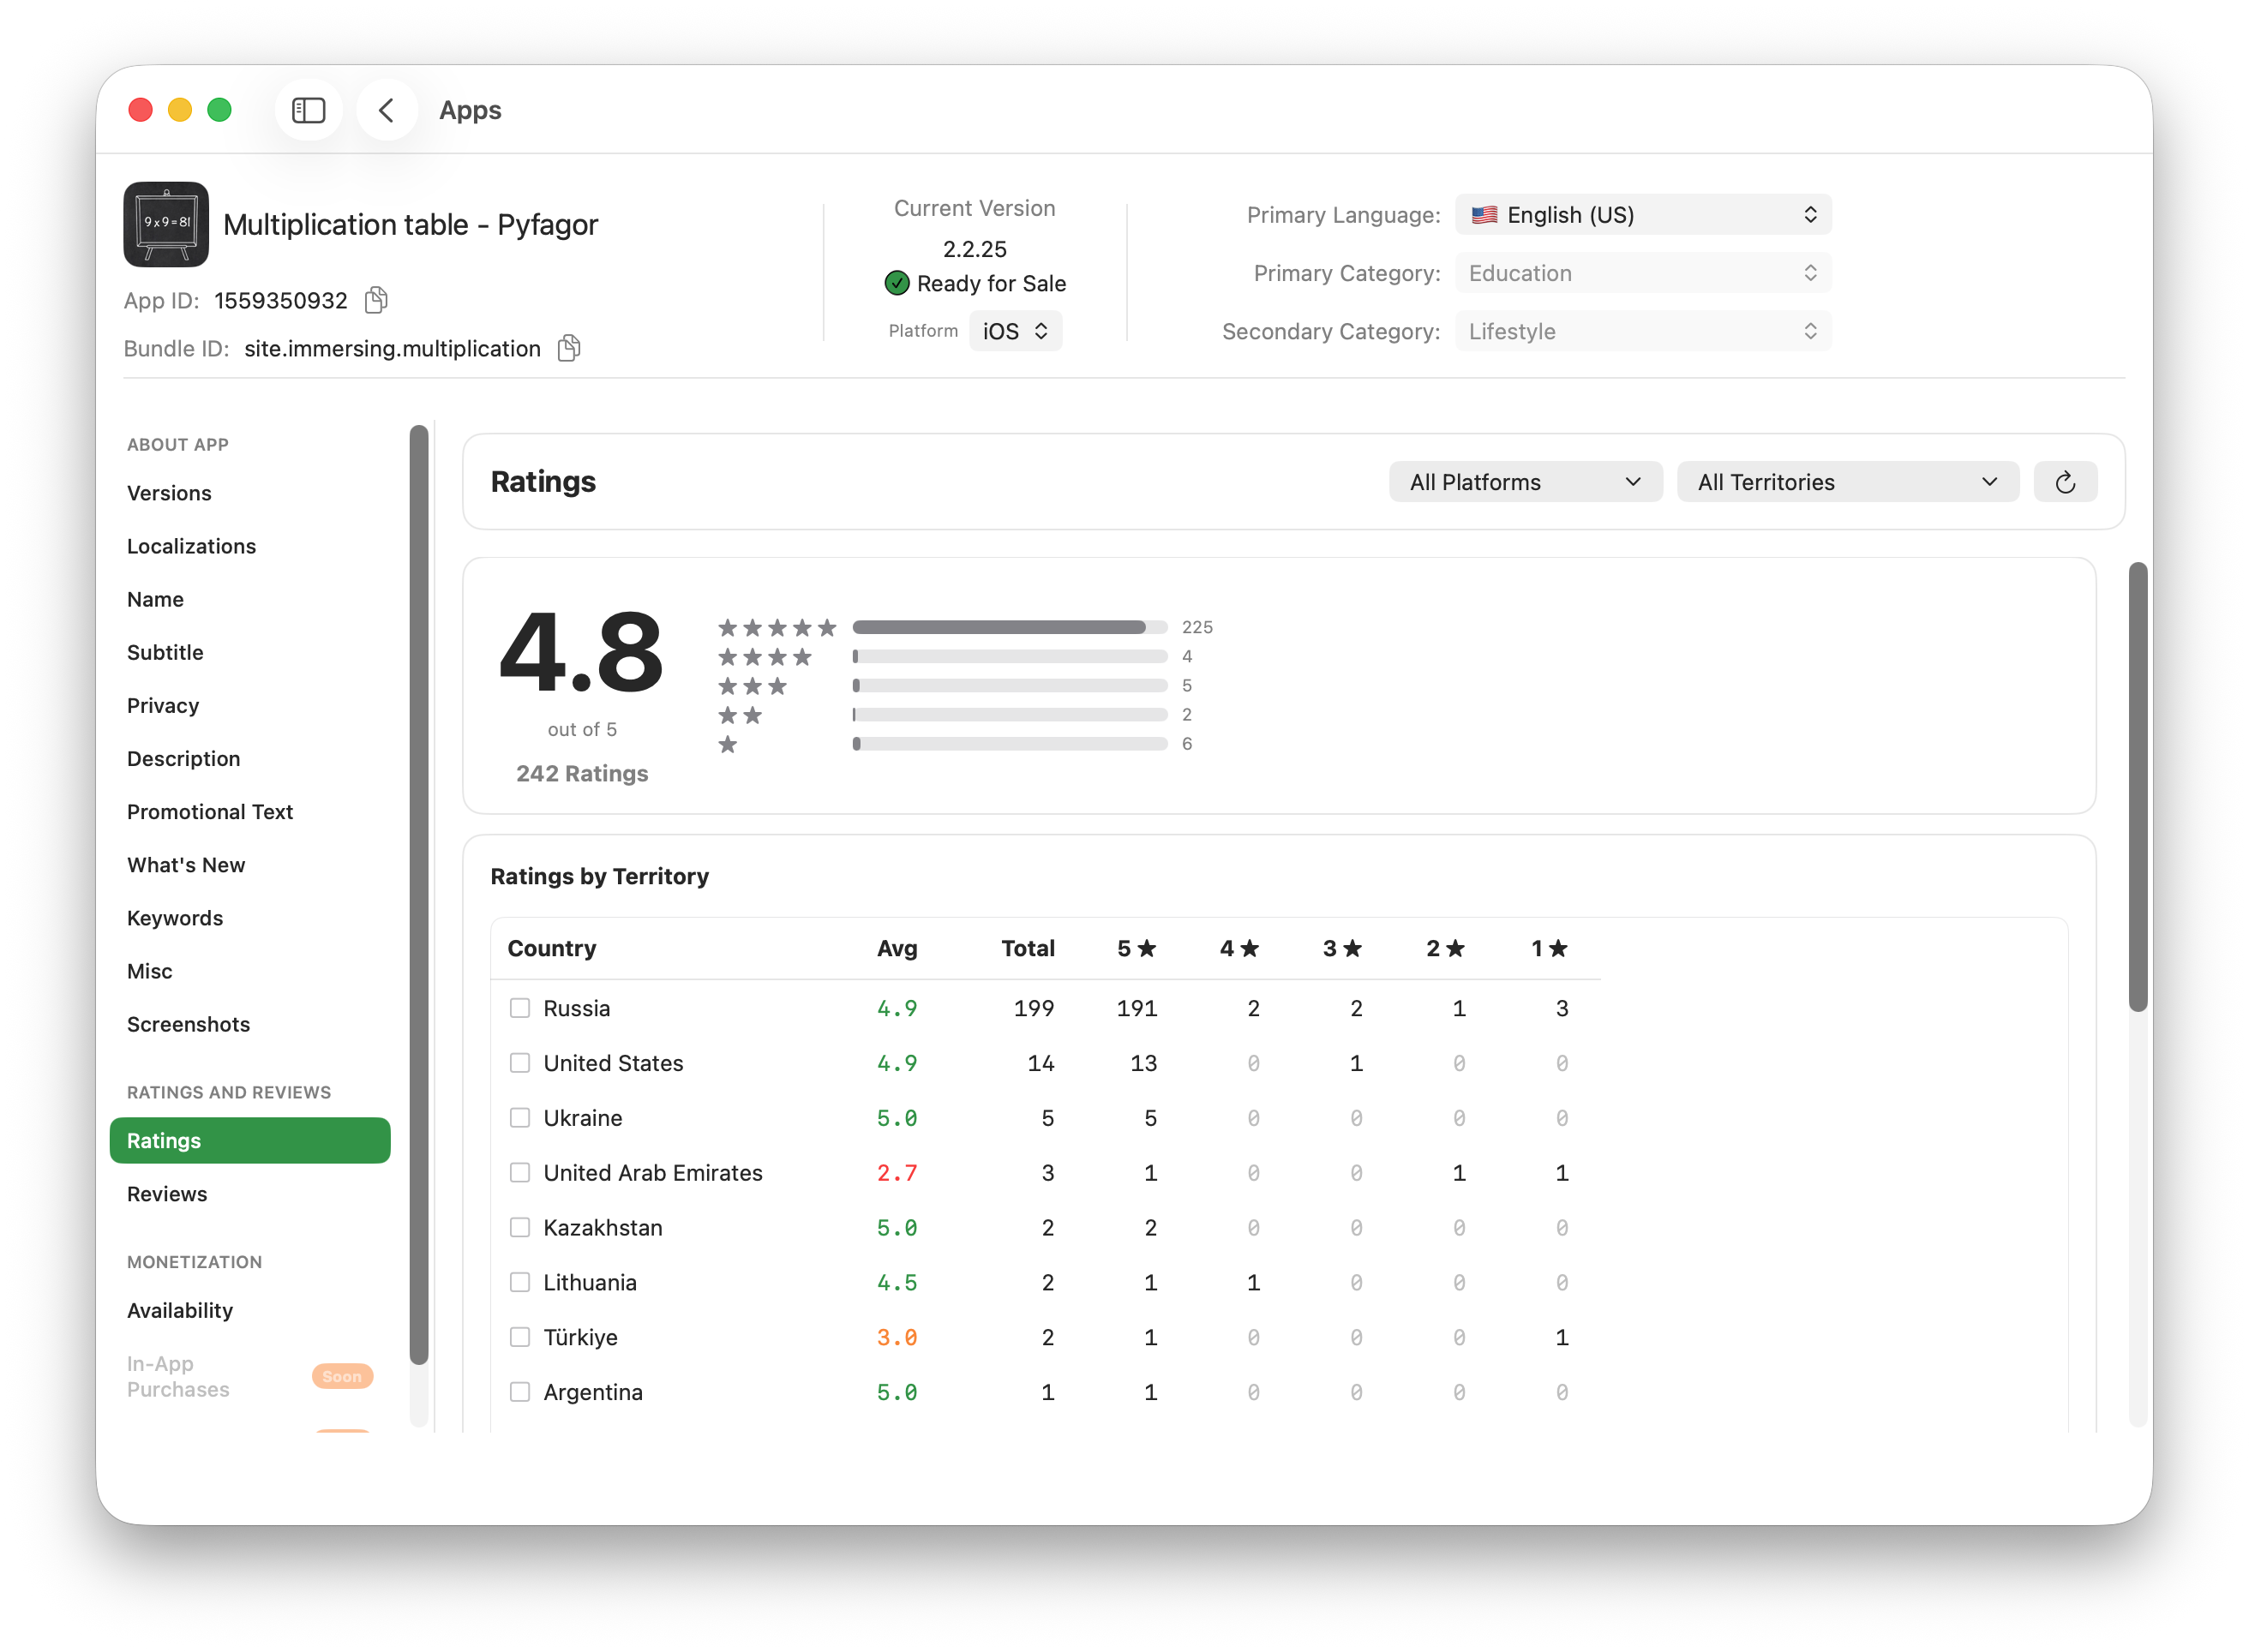Viewport: 2249px width, 1652px height.
Task: Open the Secondary Category Lifestyle selector
Action: coord(1642,330)
